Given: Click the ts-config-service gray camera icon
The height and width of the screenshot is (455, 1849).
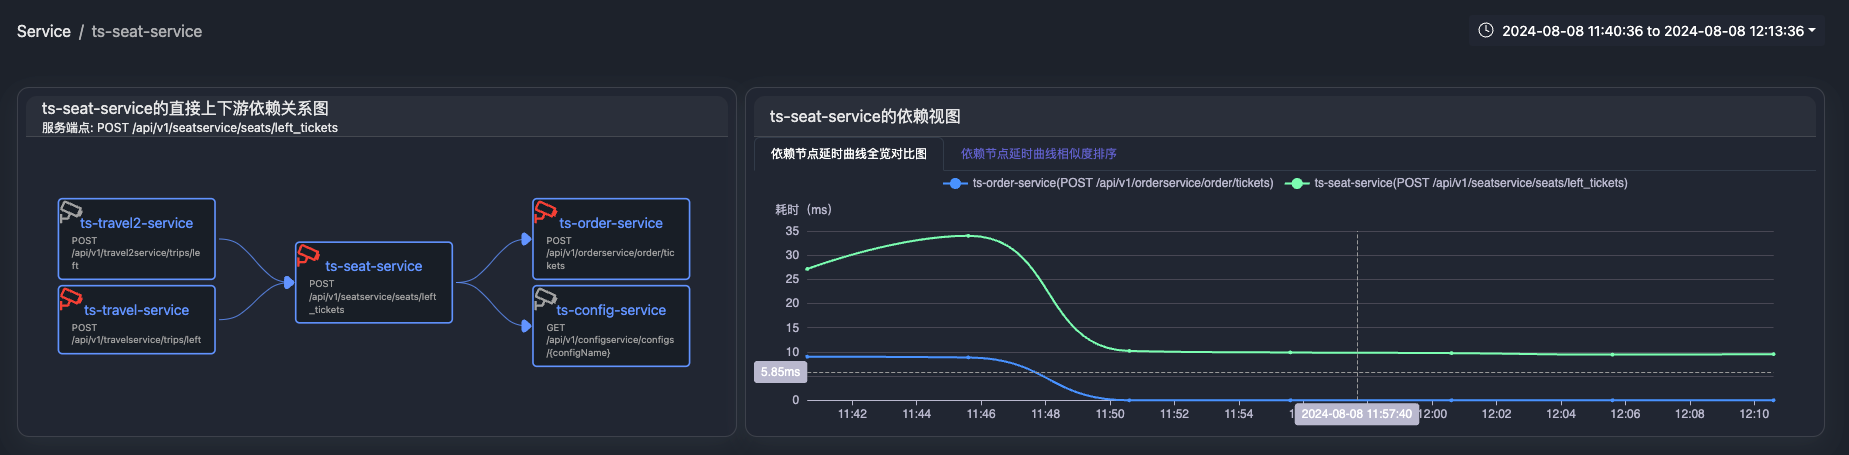Looking at the screenshot, I should (x=545, y=297).
